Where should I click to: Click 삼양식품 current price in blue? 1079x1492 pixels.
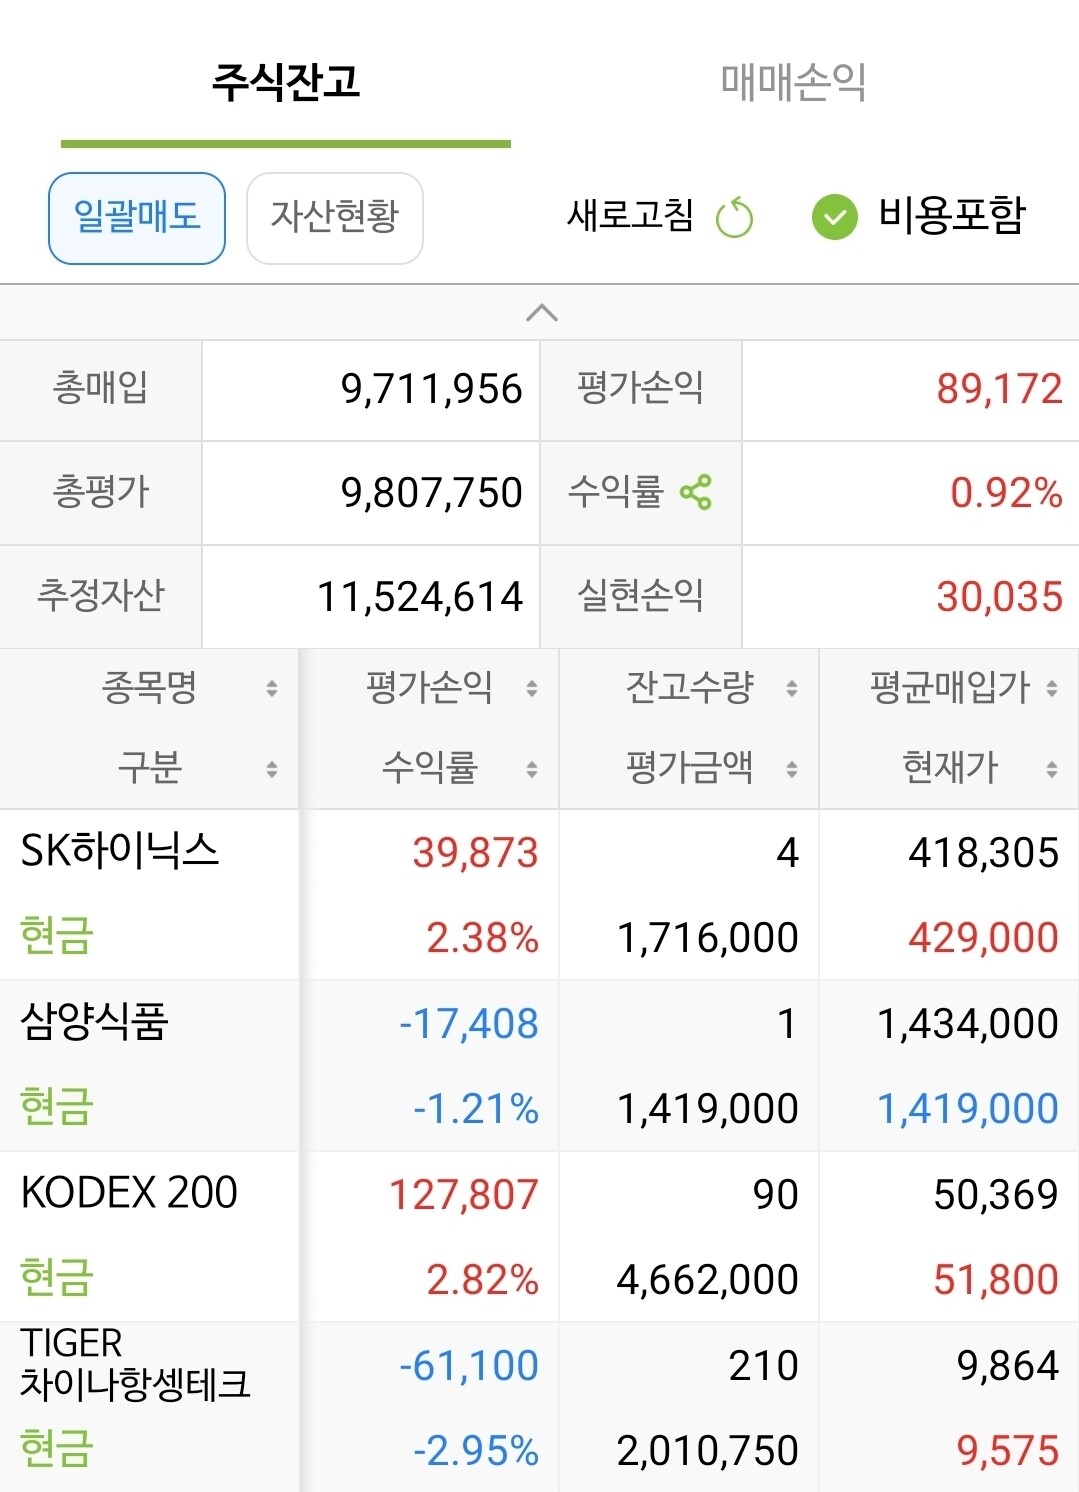coord(967,1109)
